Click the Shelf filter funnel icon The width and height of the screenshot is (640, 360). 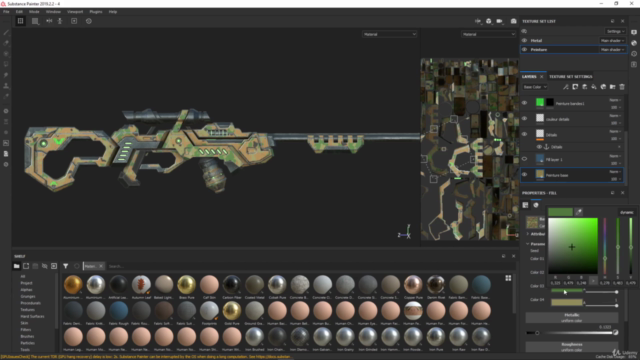(65, 266)
